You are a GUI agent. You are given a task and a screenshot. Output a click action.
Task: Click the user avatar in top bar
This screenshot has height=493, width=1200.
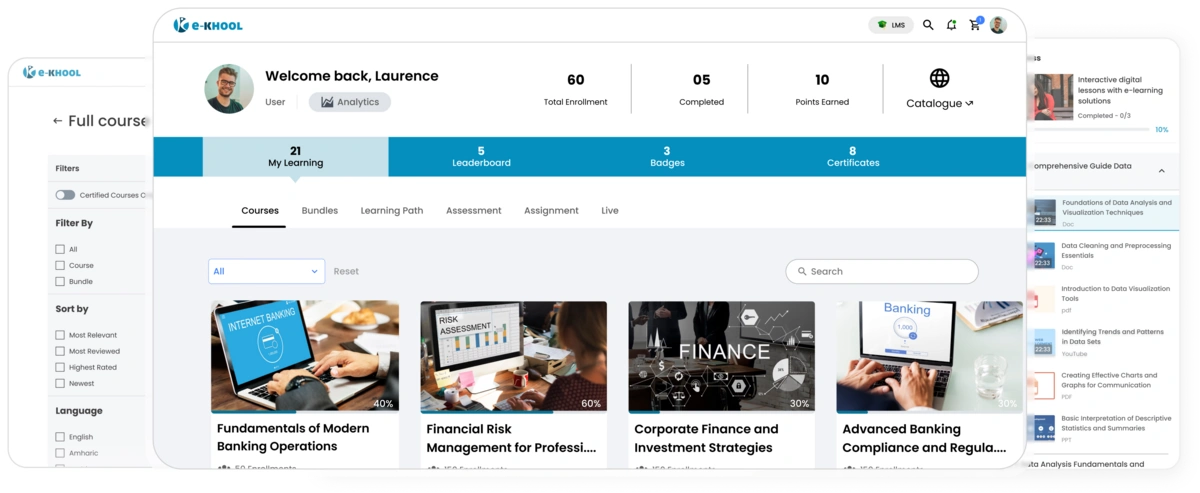[x=998, y=25]
